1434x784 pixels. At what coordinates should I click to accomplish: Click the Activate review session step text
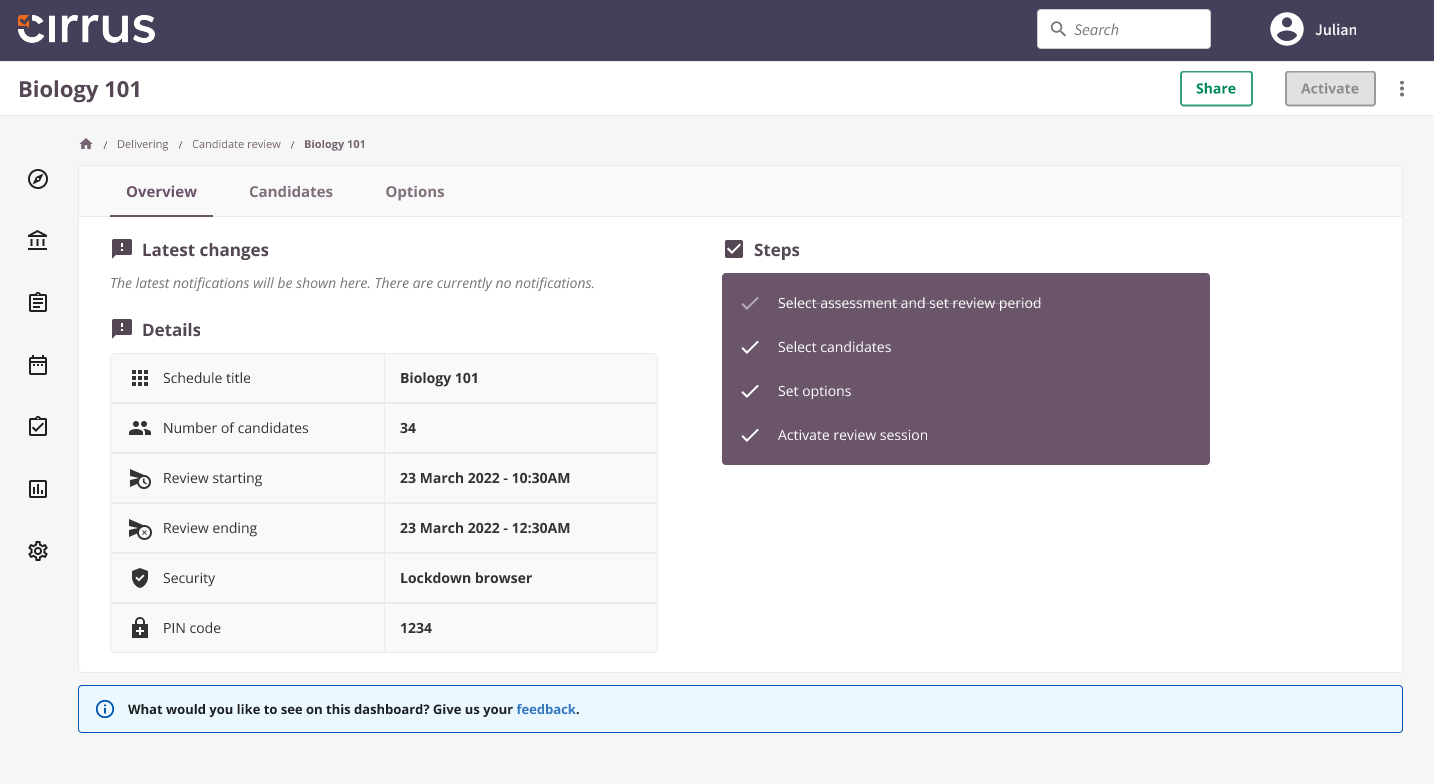853,435
